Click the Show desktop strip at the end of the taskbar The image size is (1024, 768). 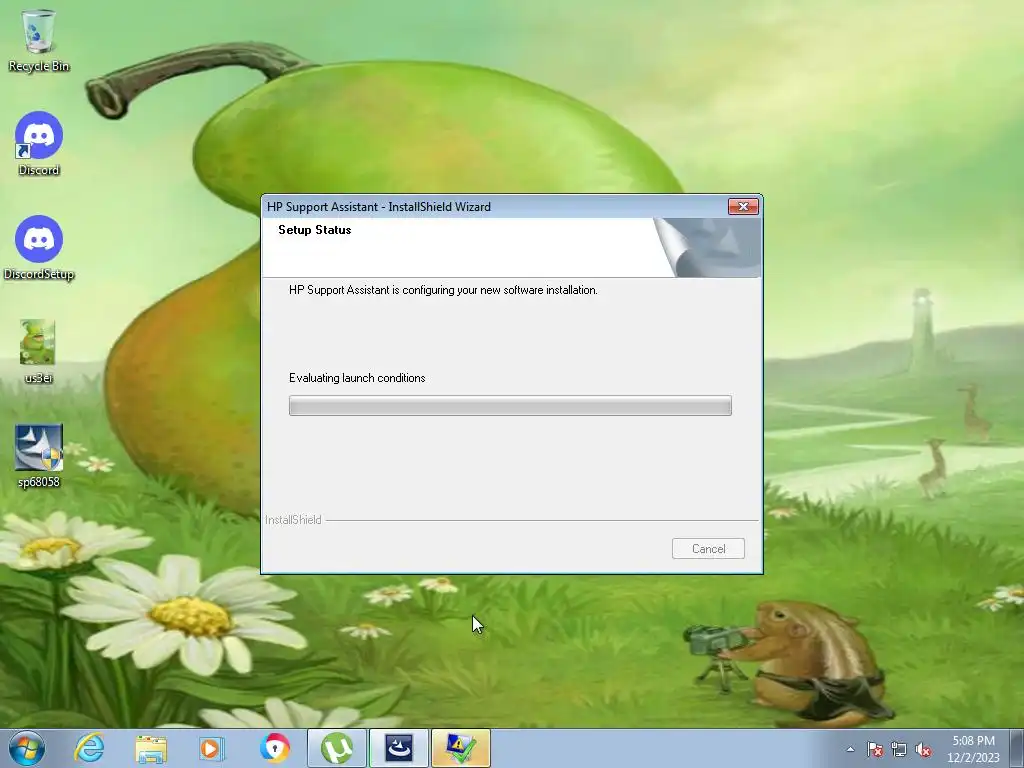1017,748
